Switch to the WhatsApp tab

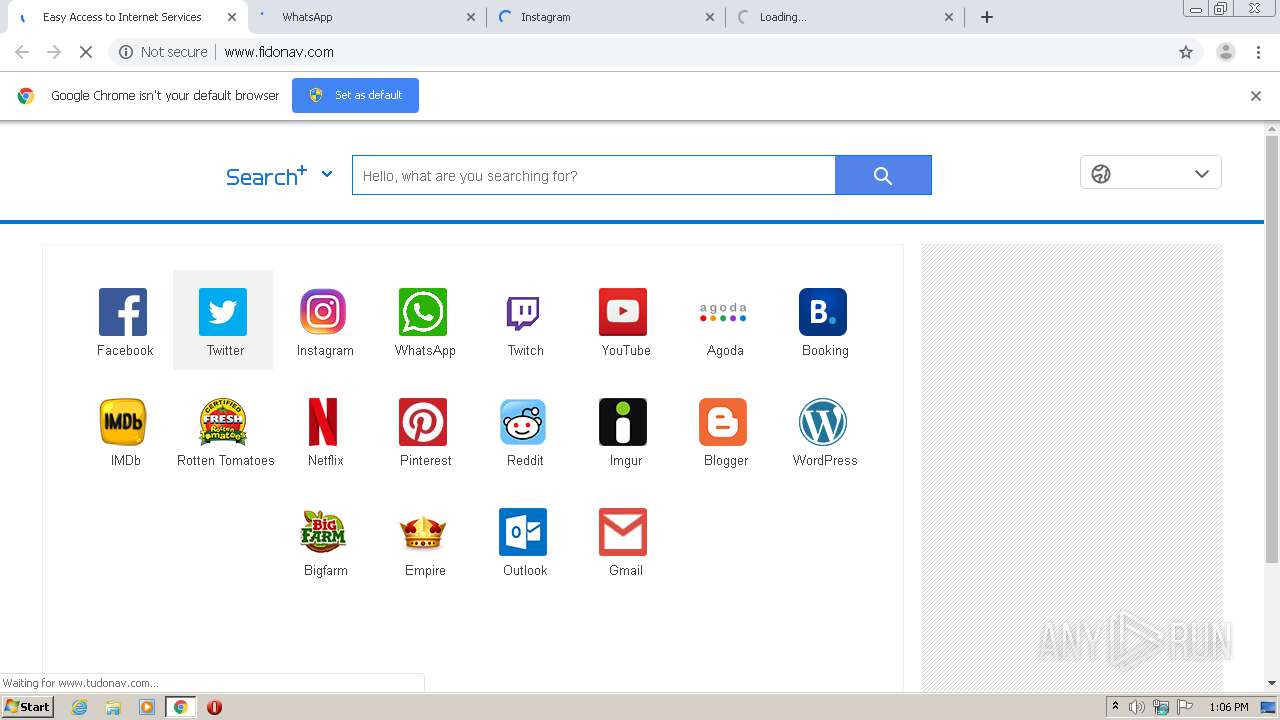click(368, 17)
